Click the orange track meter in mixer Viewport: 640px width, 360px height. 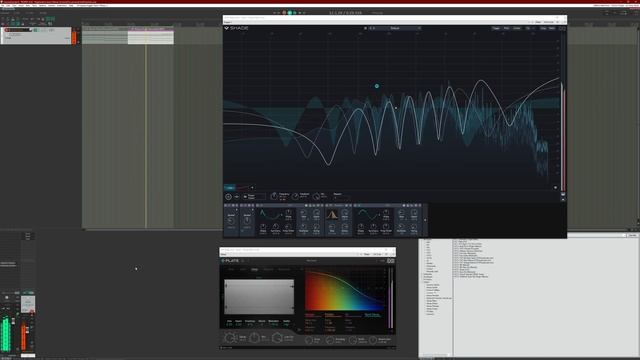tap(24, 337)
